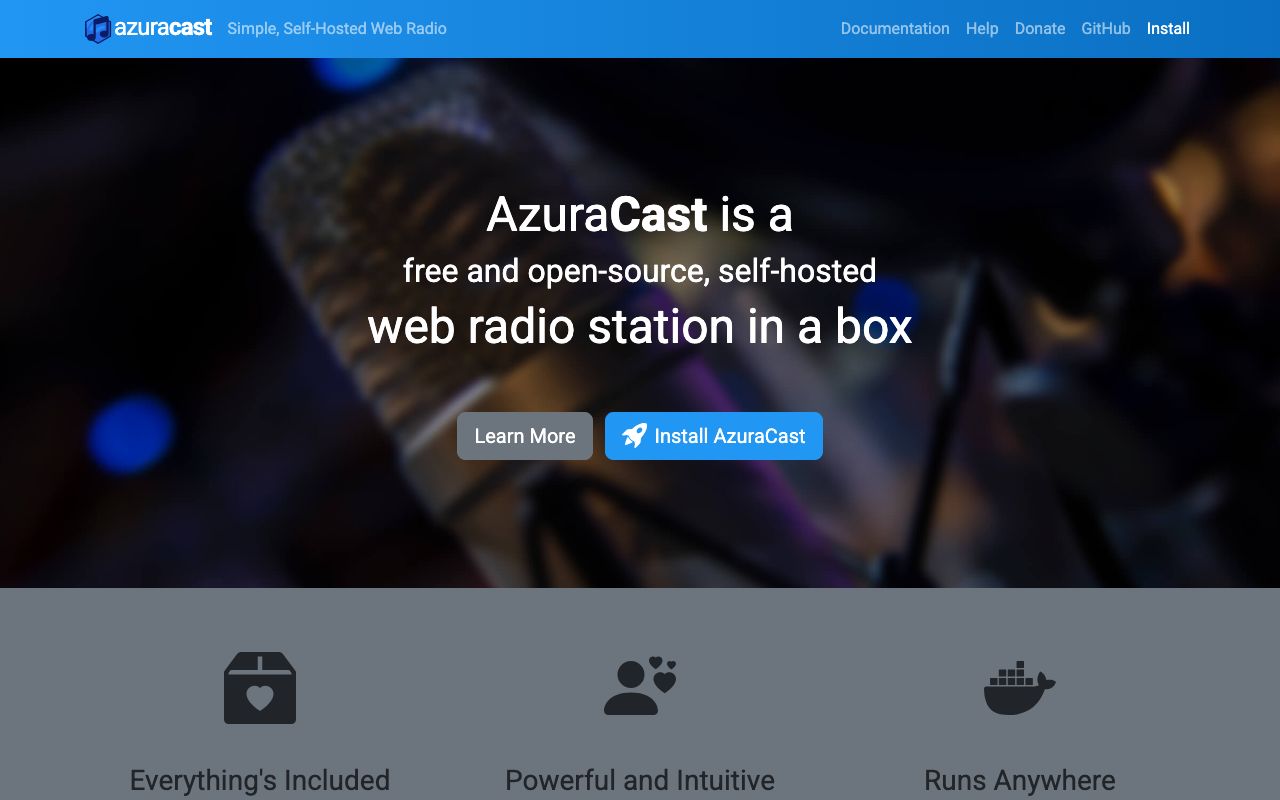The height and width of the screenshot is (800, 1280).
Task: Click the 'free and open-source, self-hosted' text
Action: [x=640, y=271]
